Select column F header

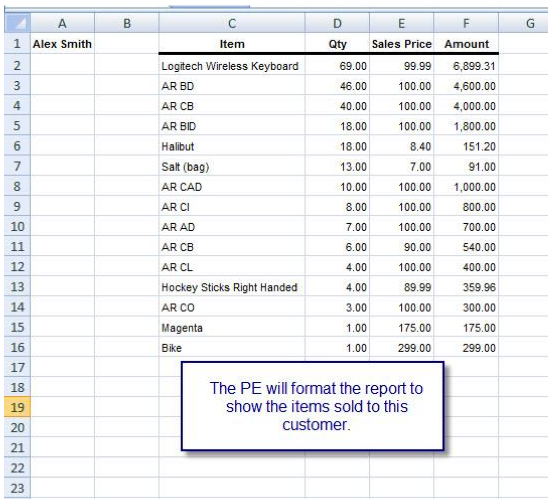point(466,23)
